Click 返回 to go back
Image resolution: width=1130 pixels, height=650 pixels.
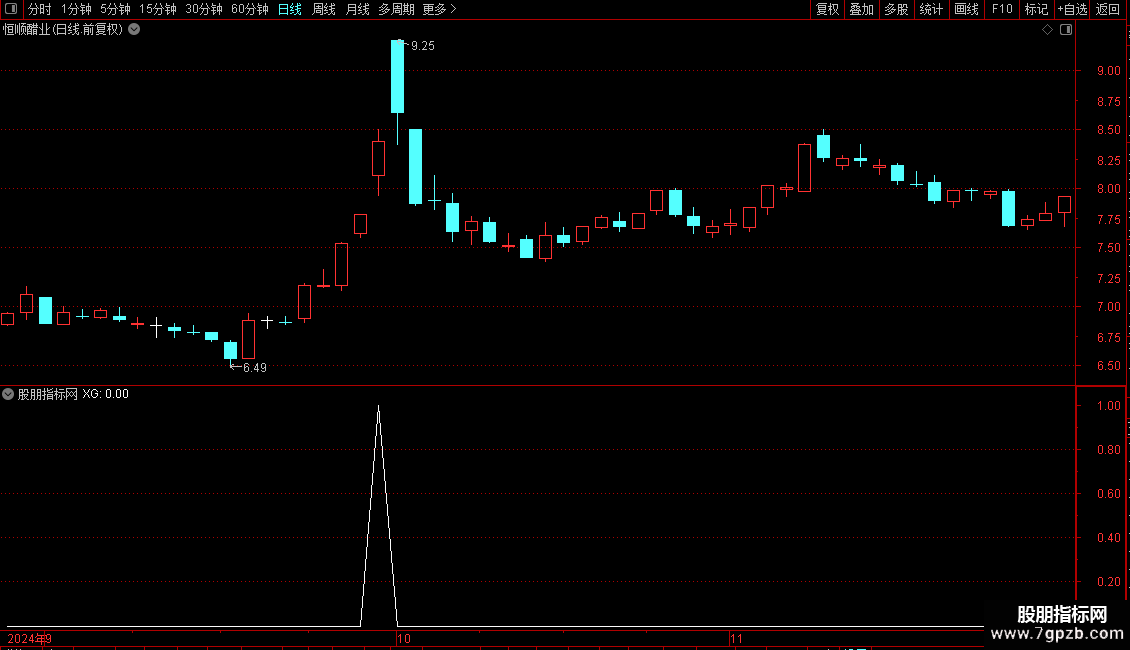[x=1108, y=9]
